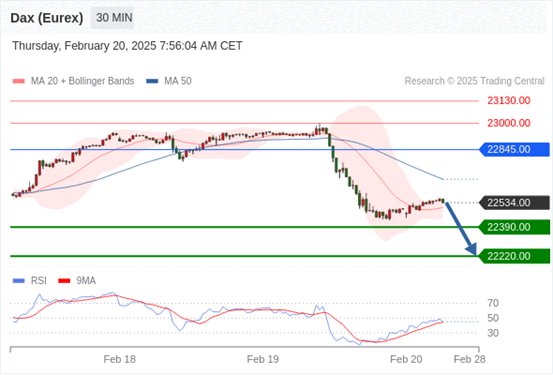
Task: Click the 23000.00 resistance label
Action: (x=509, y=123)
